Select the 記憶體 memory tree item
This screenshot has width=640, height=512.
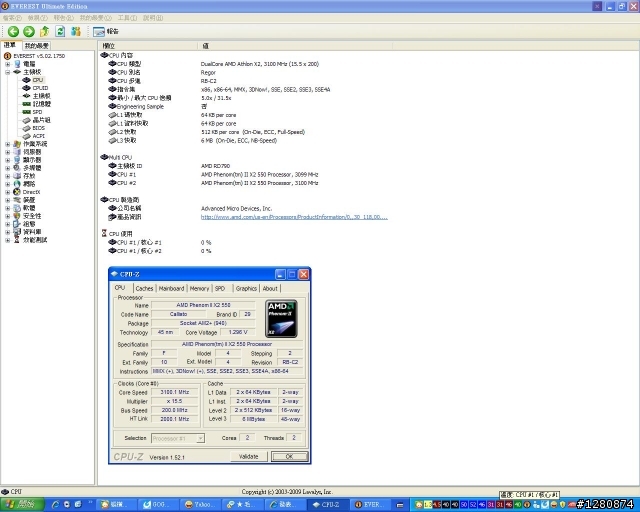(x=42, y=104)
